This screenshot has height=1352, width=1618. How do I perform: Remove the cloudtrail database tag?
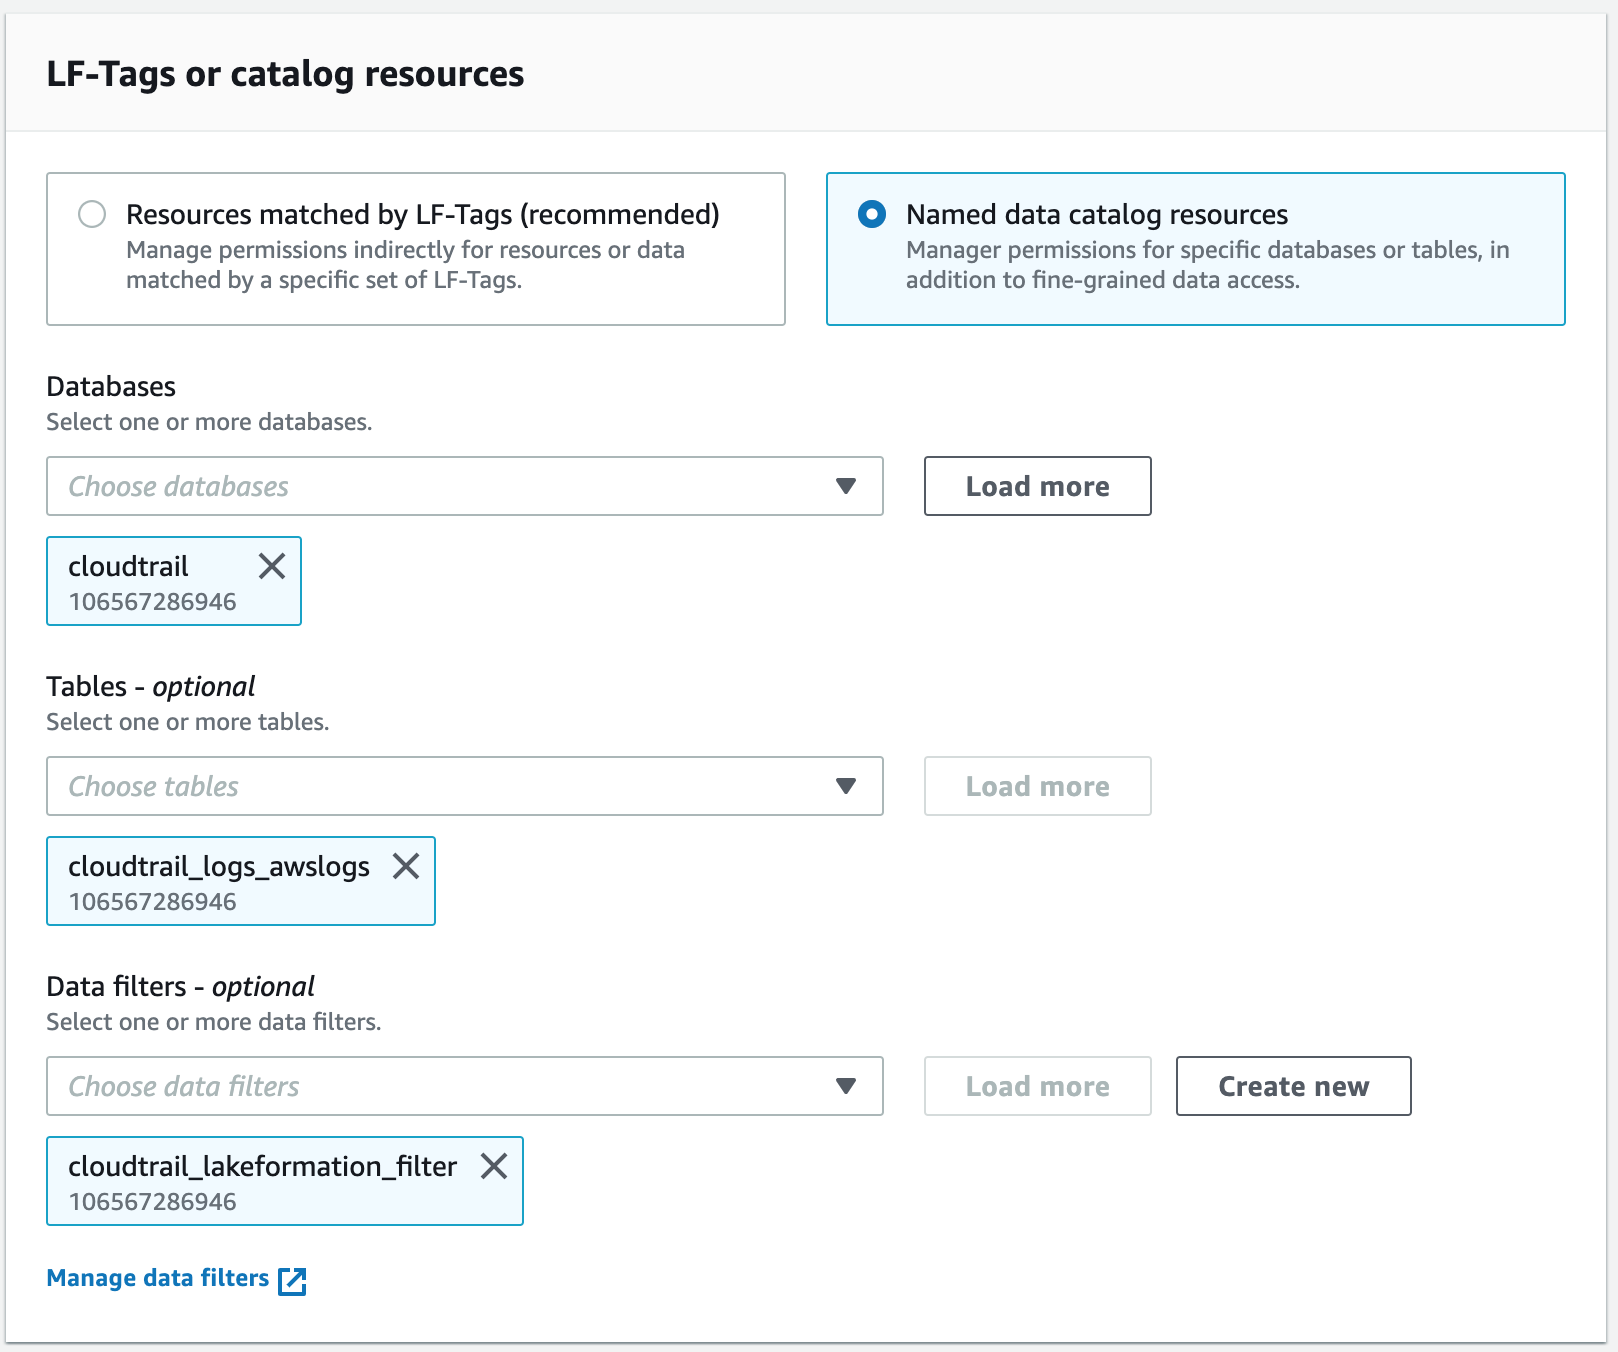(271, 567)
